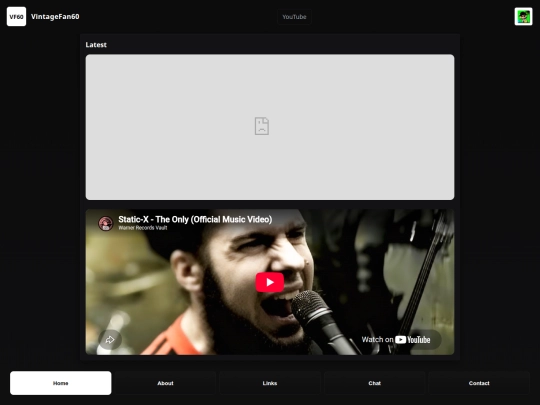Click the VintageFan60 site title
540x405 pixels.
(55, 17)
